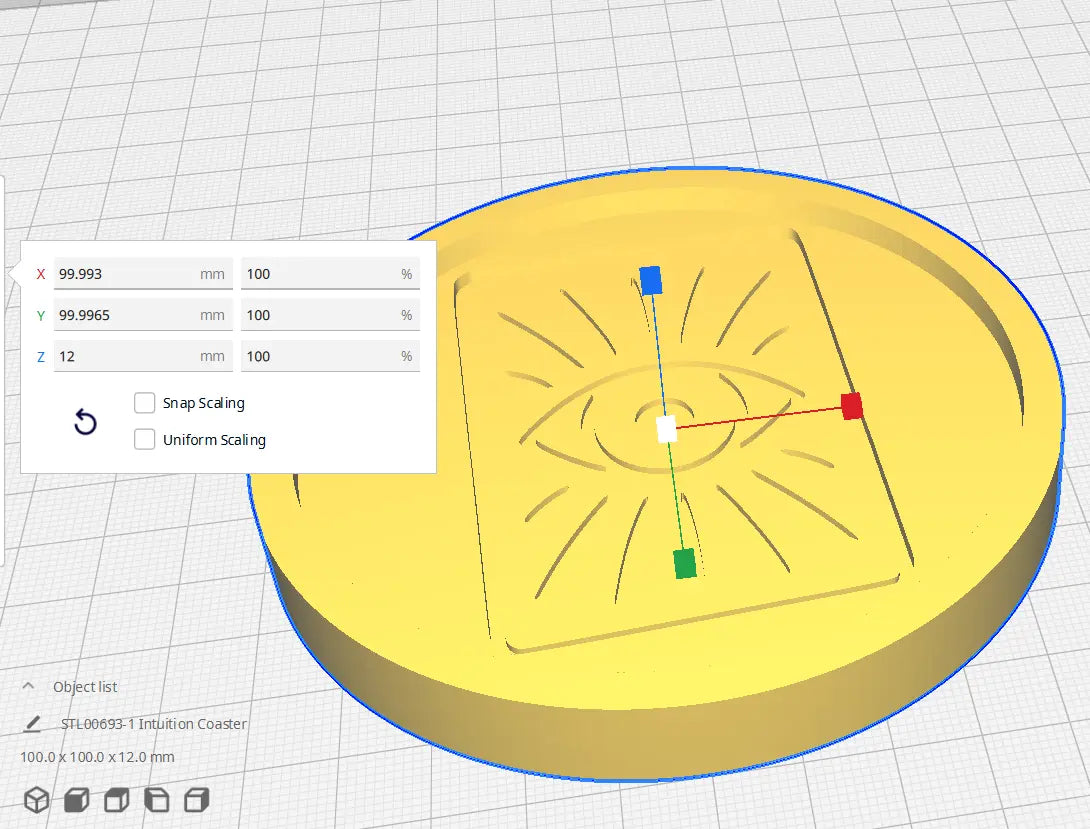Click the red X-axis scale handle

pyautogui.click(x=851, y=406)
